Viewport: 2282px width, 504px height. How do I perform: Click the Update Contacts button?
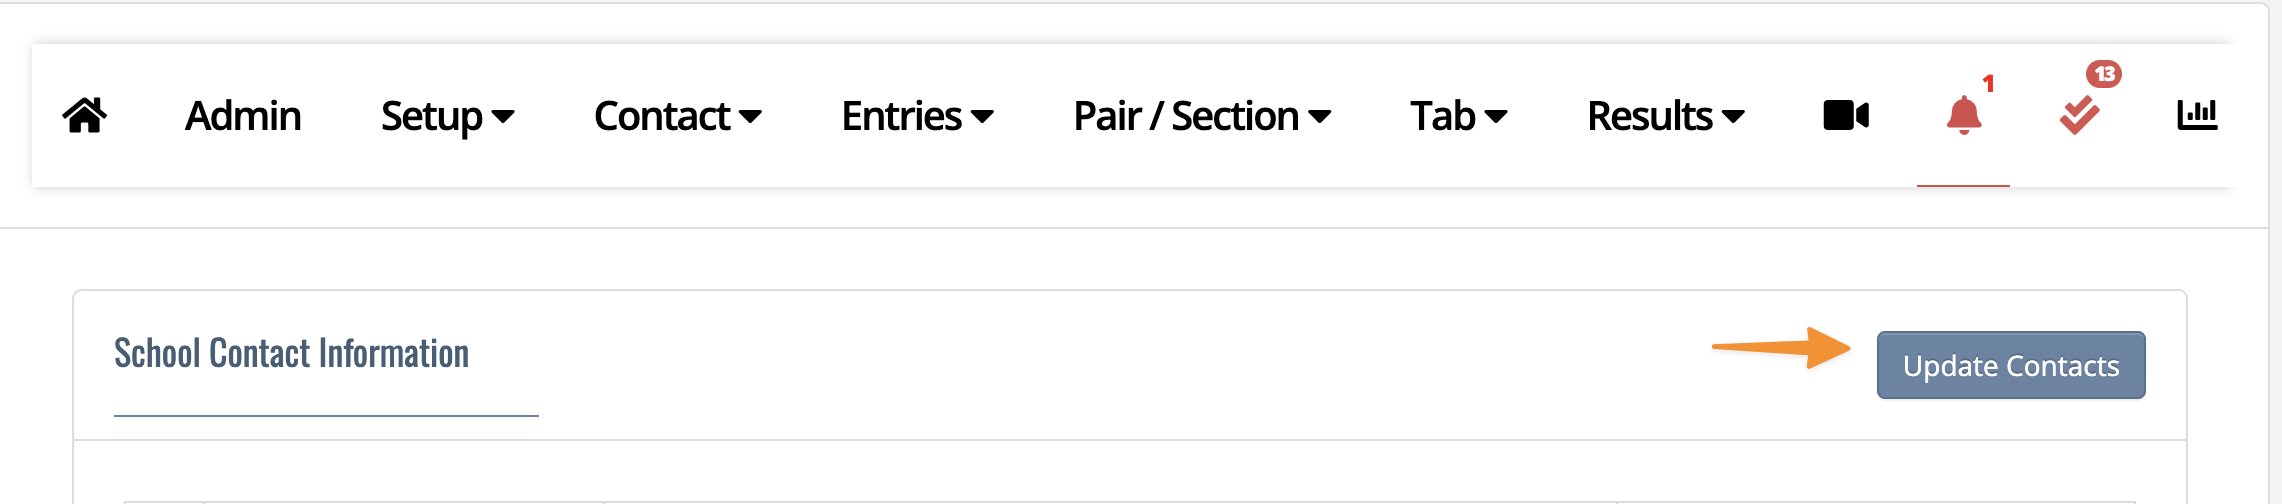tap(2011, 365)
